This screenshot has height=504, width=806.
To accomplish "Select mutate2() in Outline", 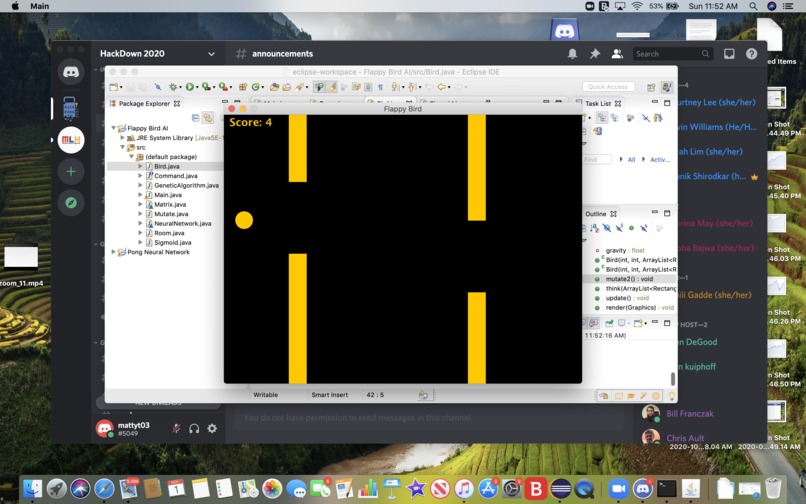I will click(629, 279).
